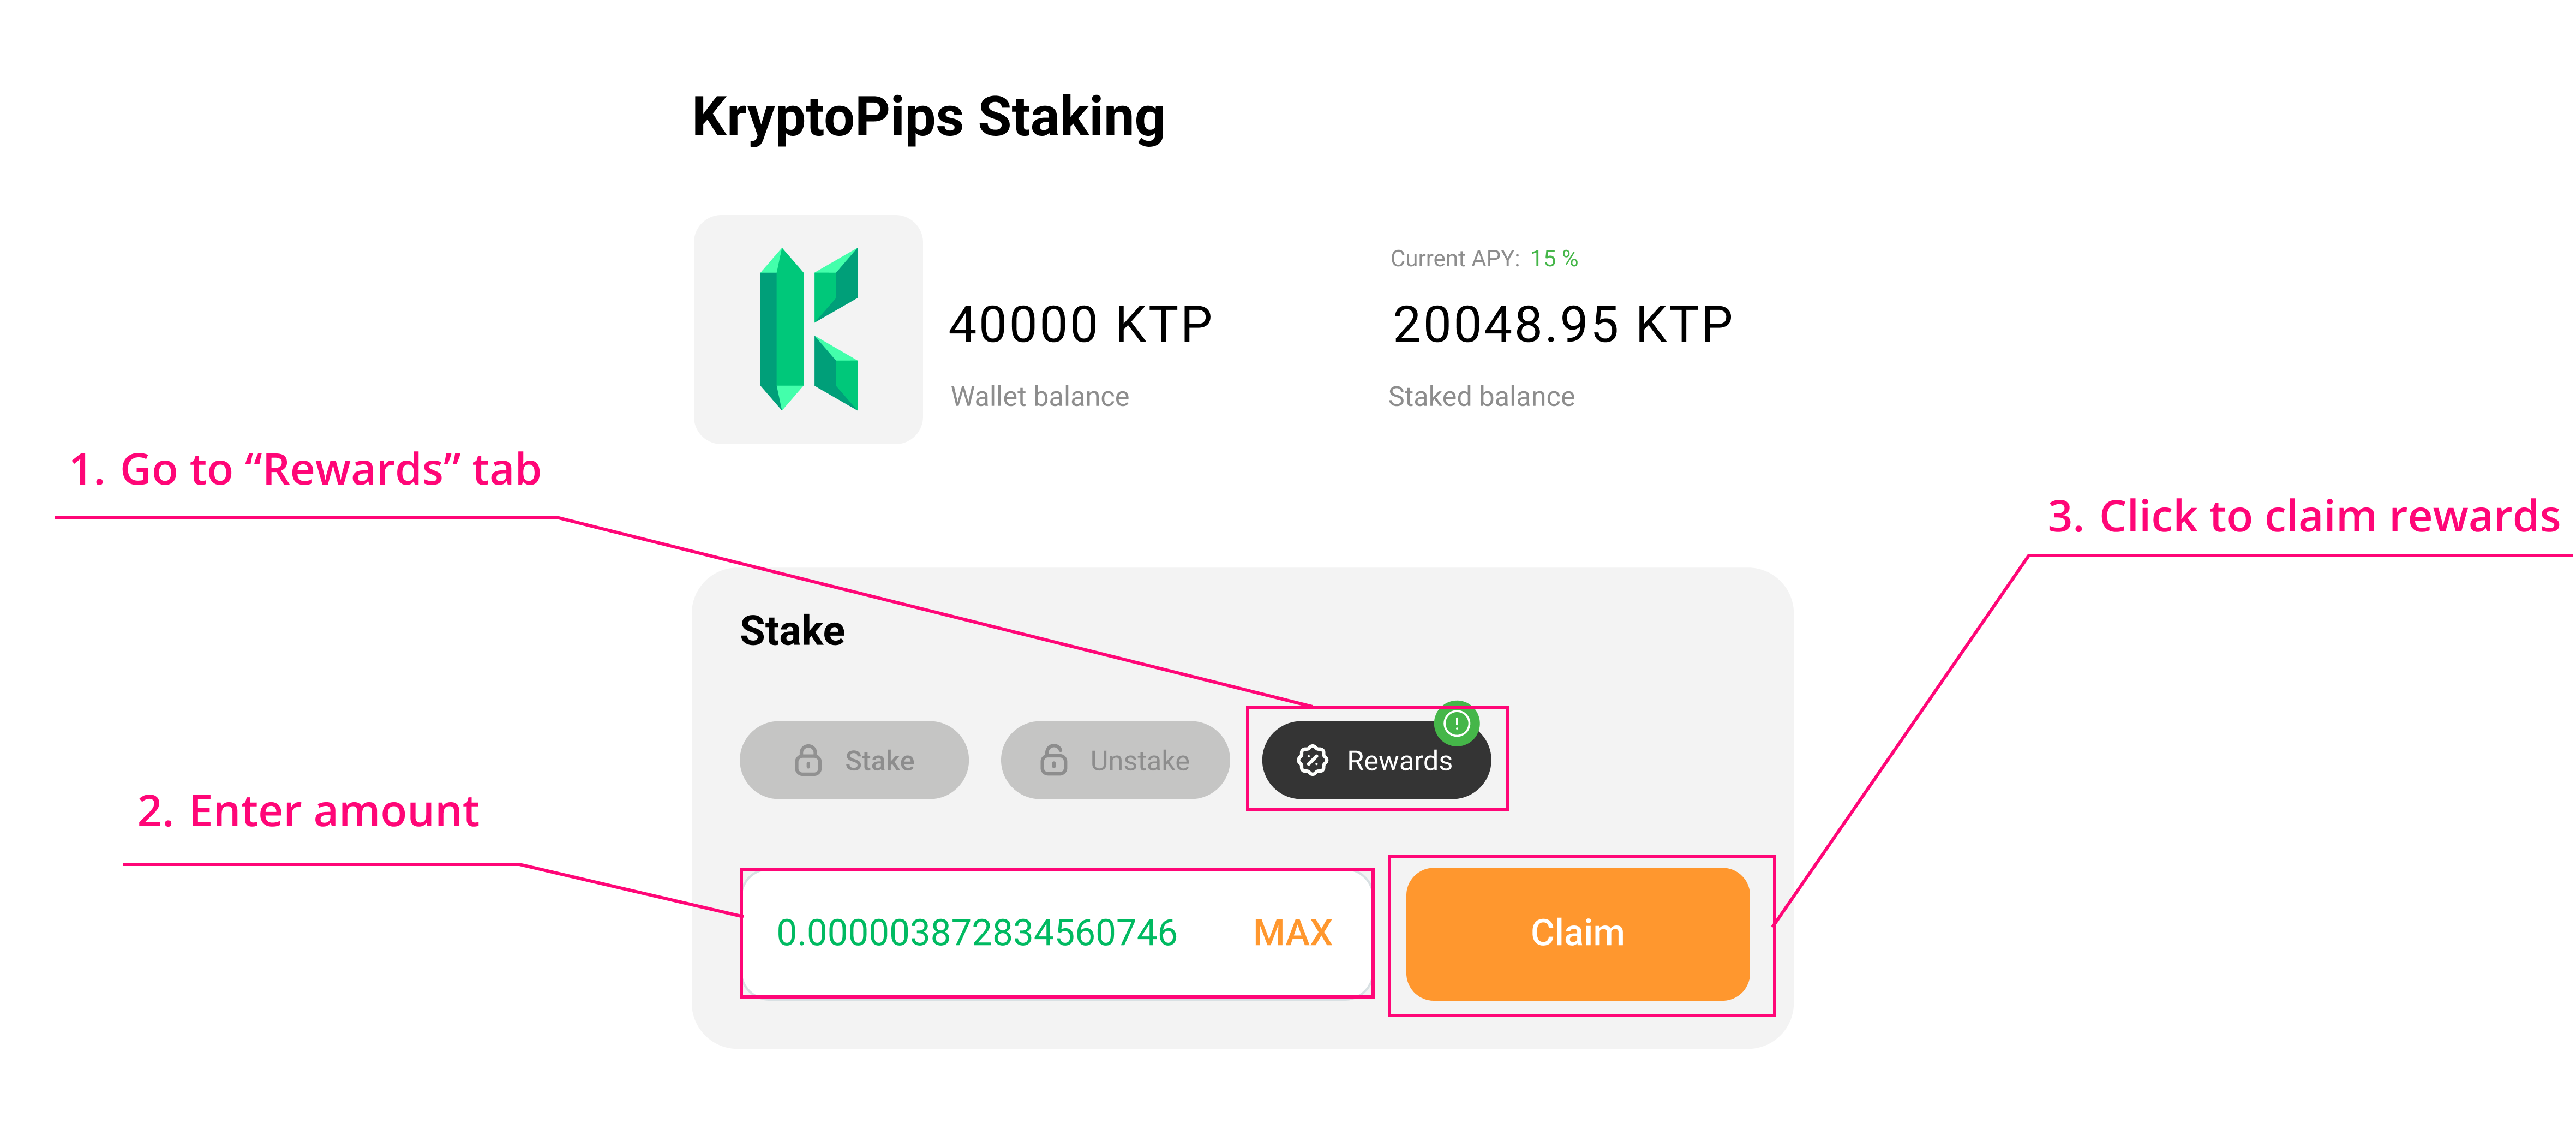
Task: Click the "Click to claim rewards" annotation
Action: [x=2302, y=517]
